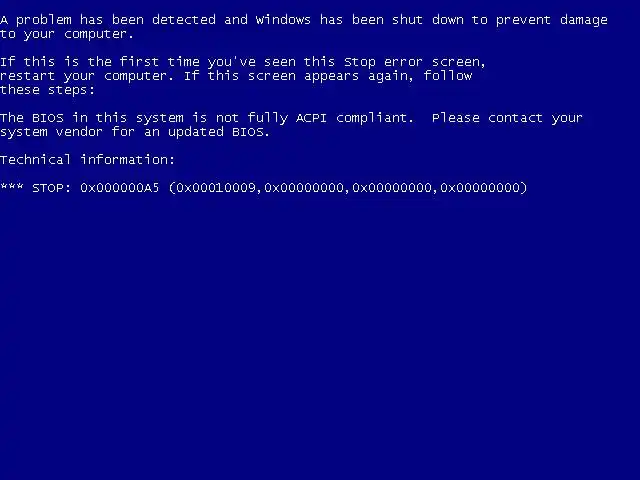The image size is (640, 480).
Task: Click 'these steps:' text
Action: tap(47, 90)
